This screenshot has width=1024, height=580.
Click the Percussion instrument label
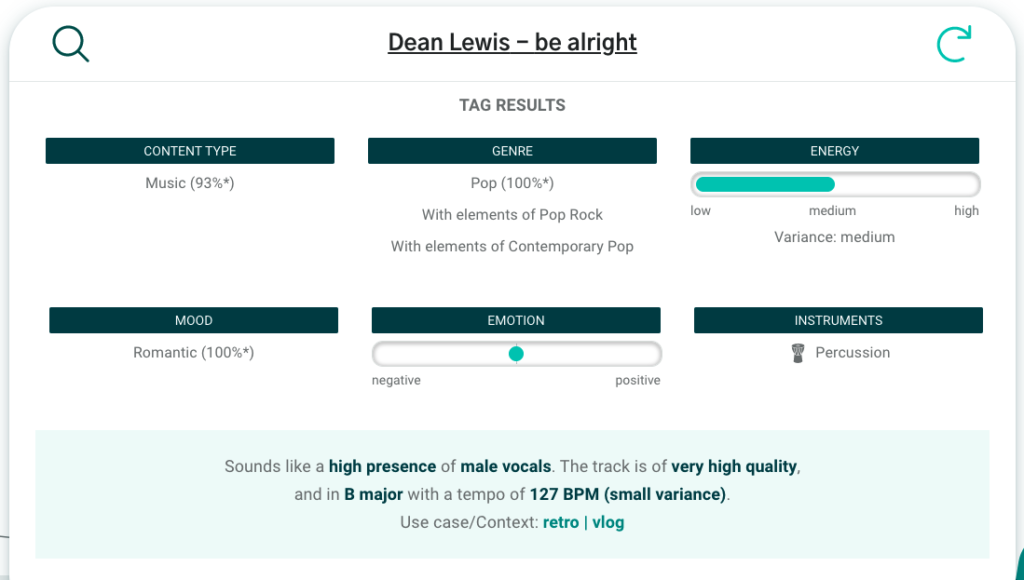852,353
